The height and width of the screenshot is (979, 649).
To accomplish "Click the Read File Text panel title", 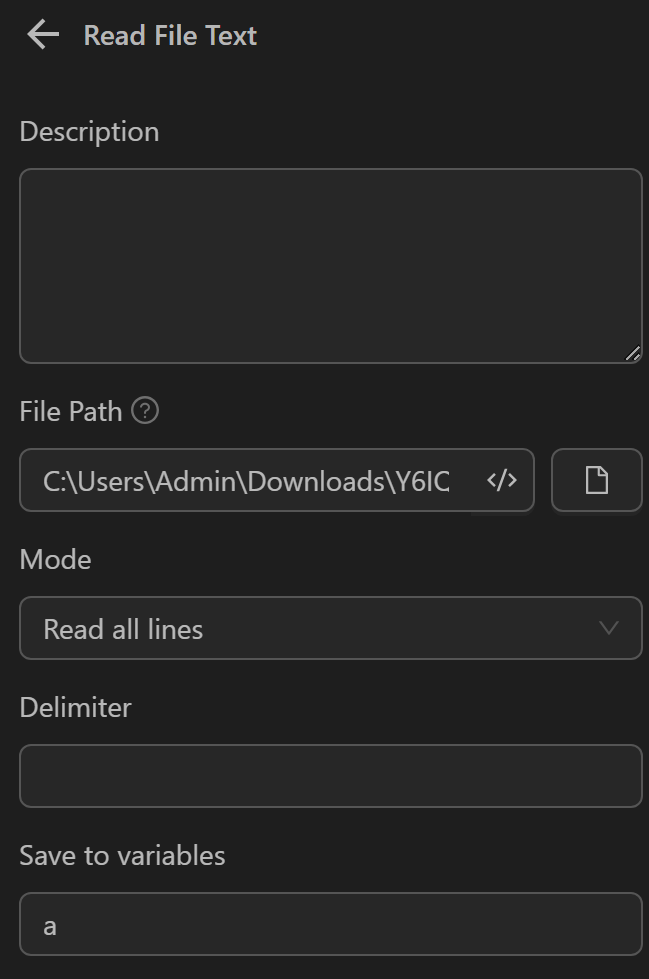I will (170, 36).
